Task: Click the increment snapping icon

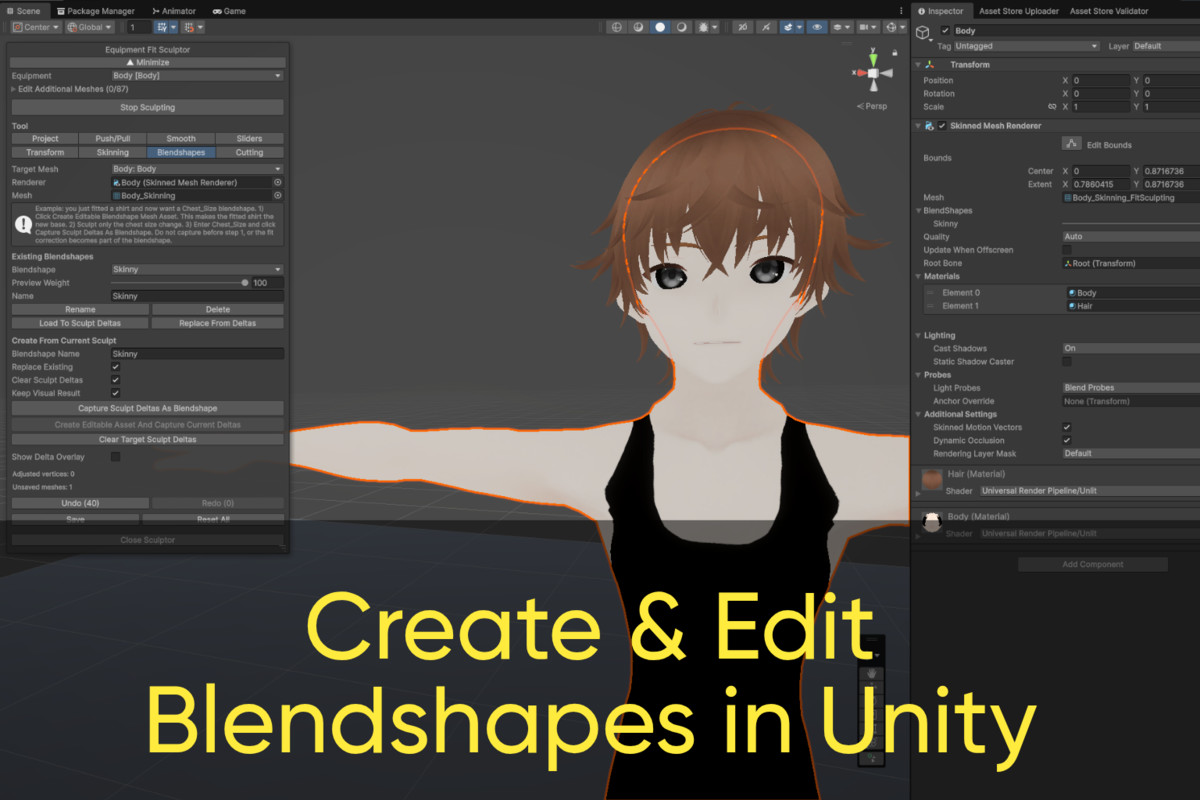Action: 190,27
